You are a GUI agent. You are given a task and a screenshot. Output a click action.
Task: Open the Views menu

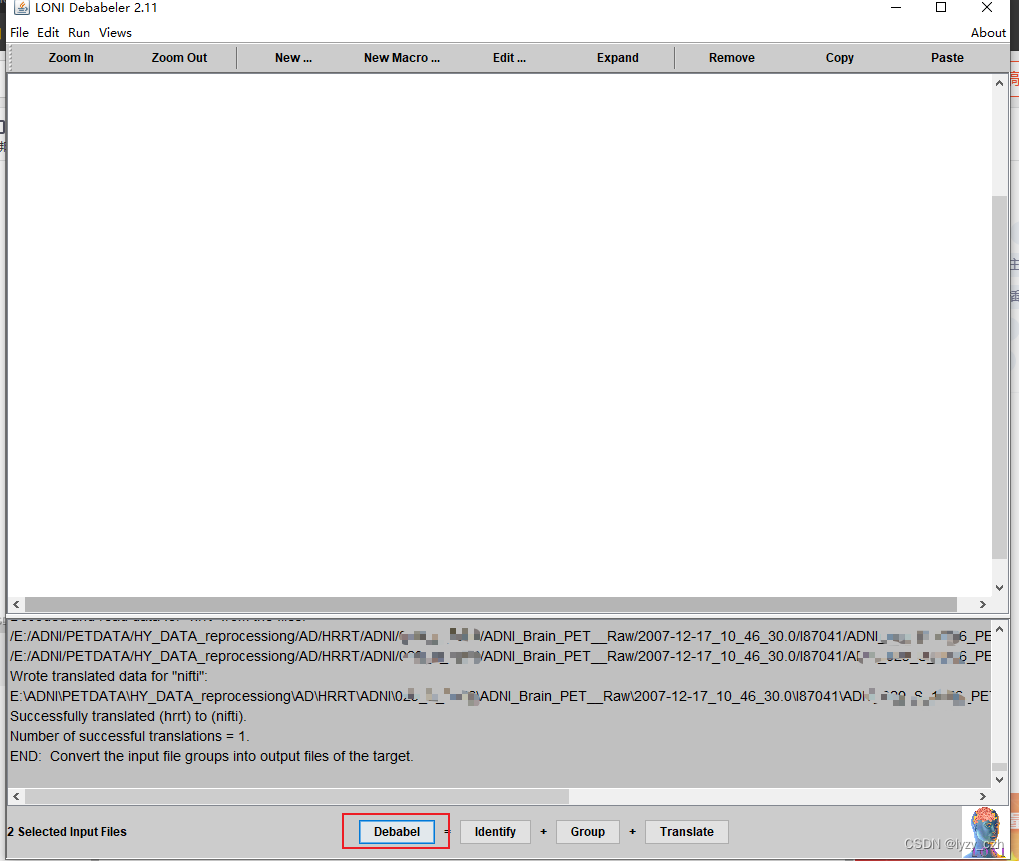pos(116,32)
